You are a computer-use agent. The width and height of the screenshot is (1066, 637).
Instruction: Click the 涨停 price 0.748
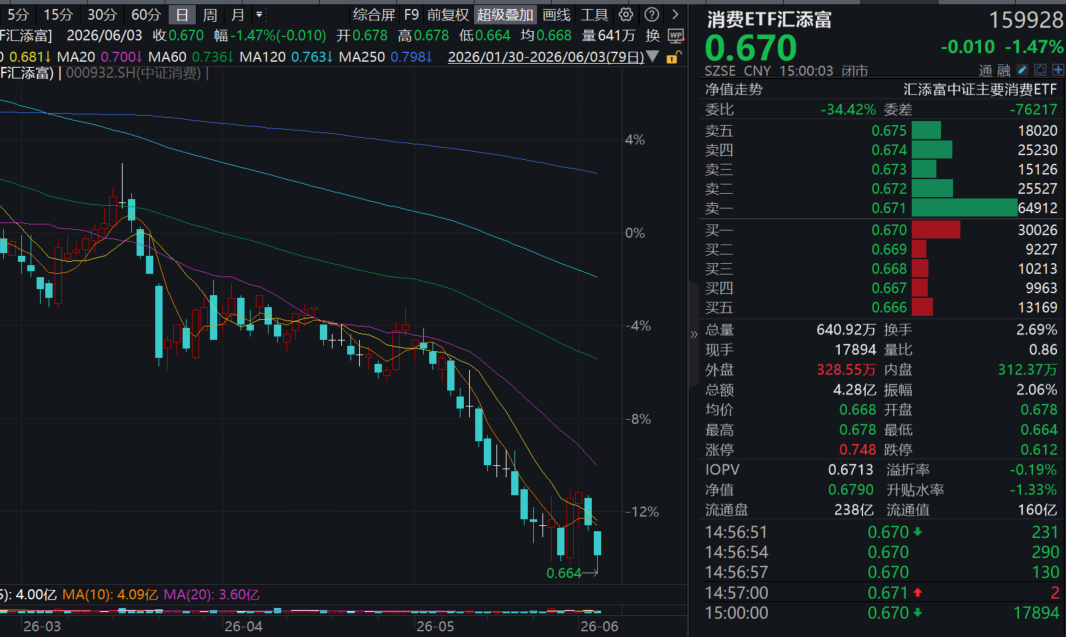point(857,449)
